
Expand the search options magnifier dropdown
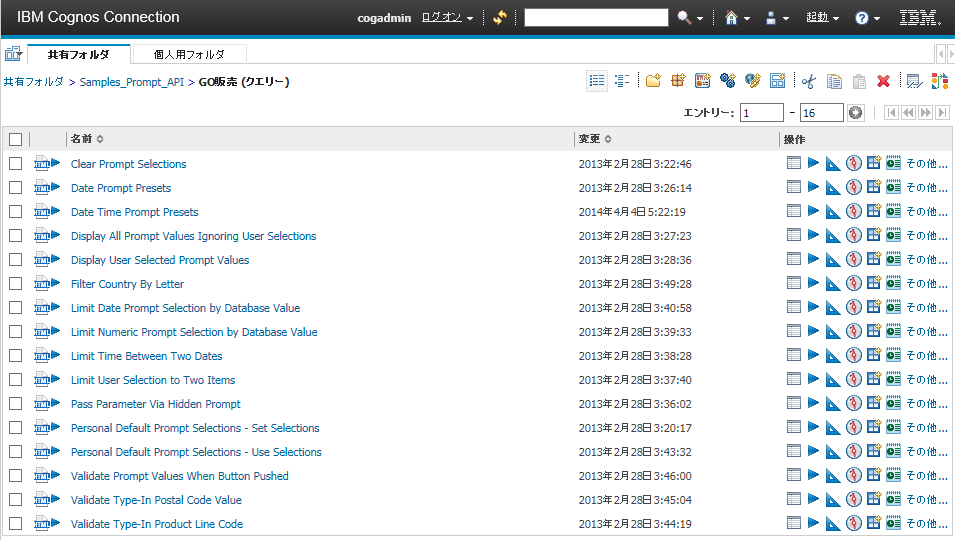click(x=700, y=18)
